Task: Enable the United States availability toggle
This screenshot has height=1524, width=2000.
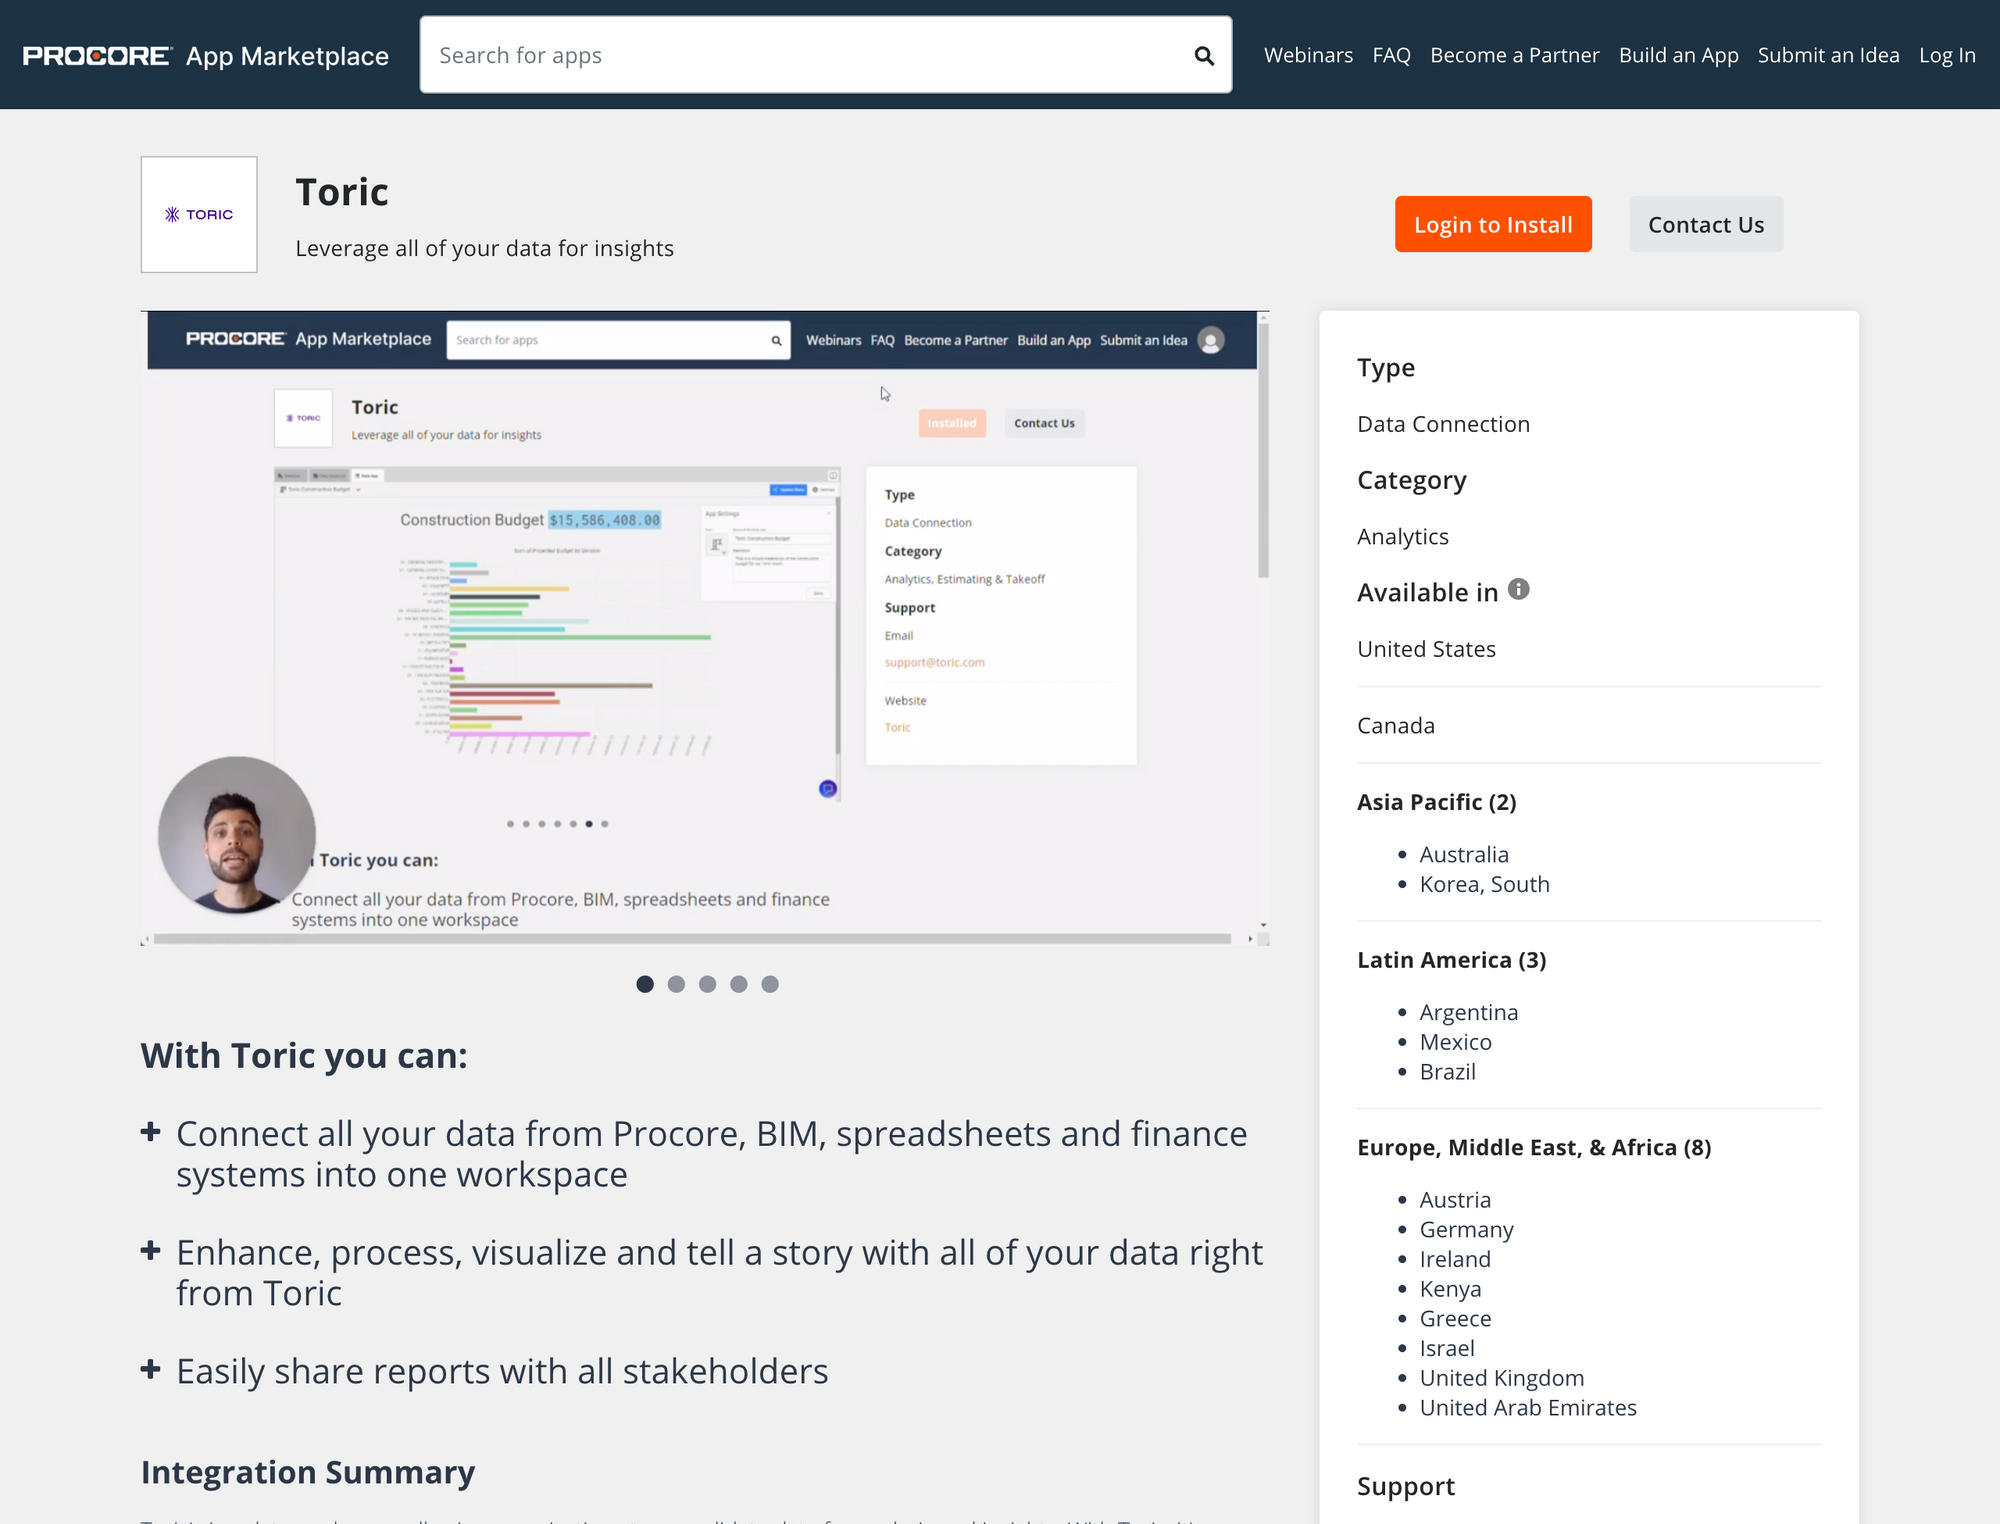Action: point(1427,648)
